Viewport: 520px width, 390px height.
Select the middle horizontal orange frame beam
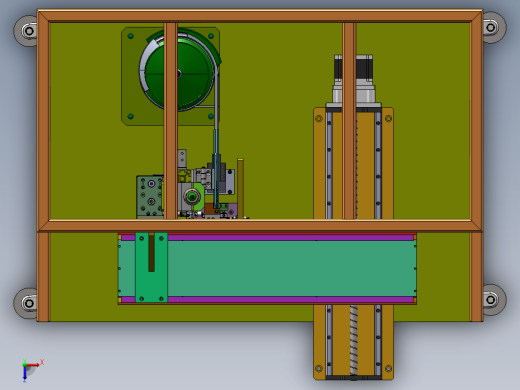[x=260, y=226]
